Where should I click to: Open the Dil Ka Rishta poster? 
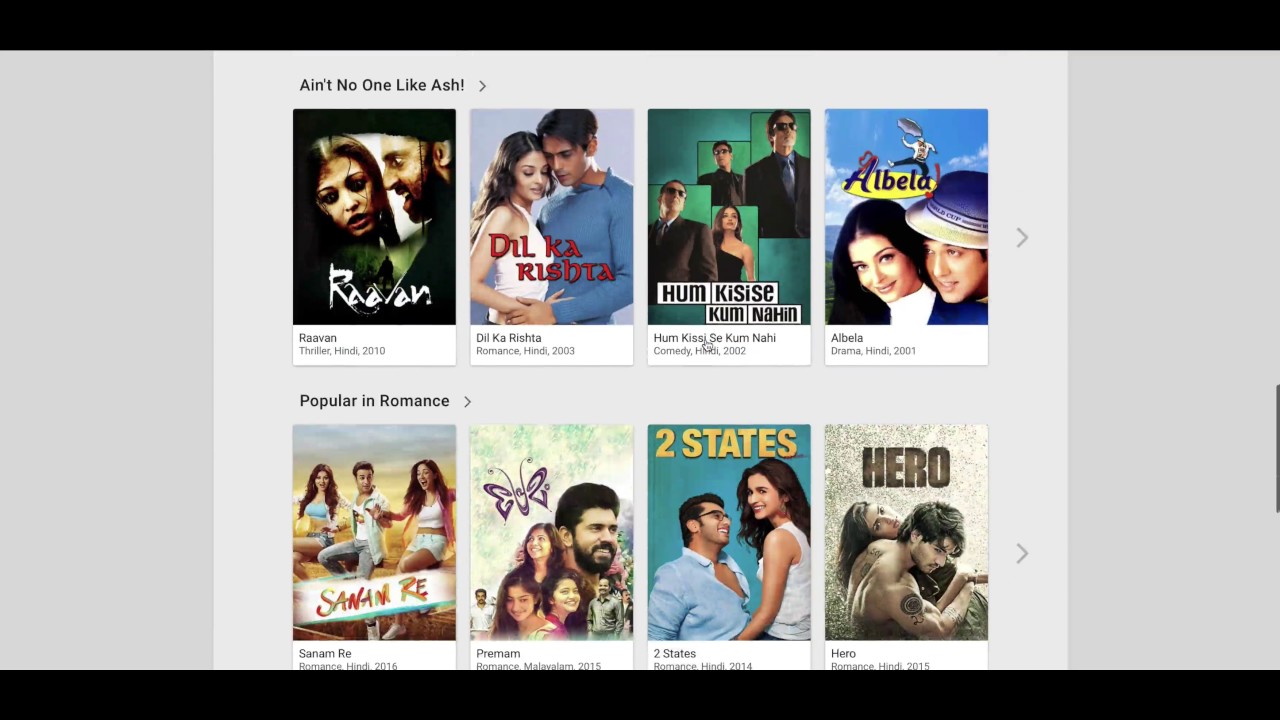(552, 217)
